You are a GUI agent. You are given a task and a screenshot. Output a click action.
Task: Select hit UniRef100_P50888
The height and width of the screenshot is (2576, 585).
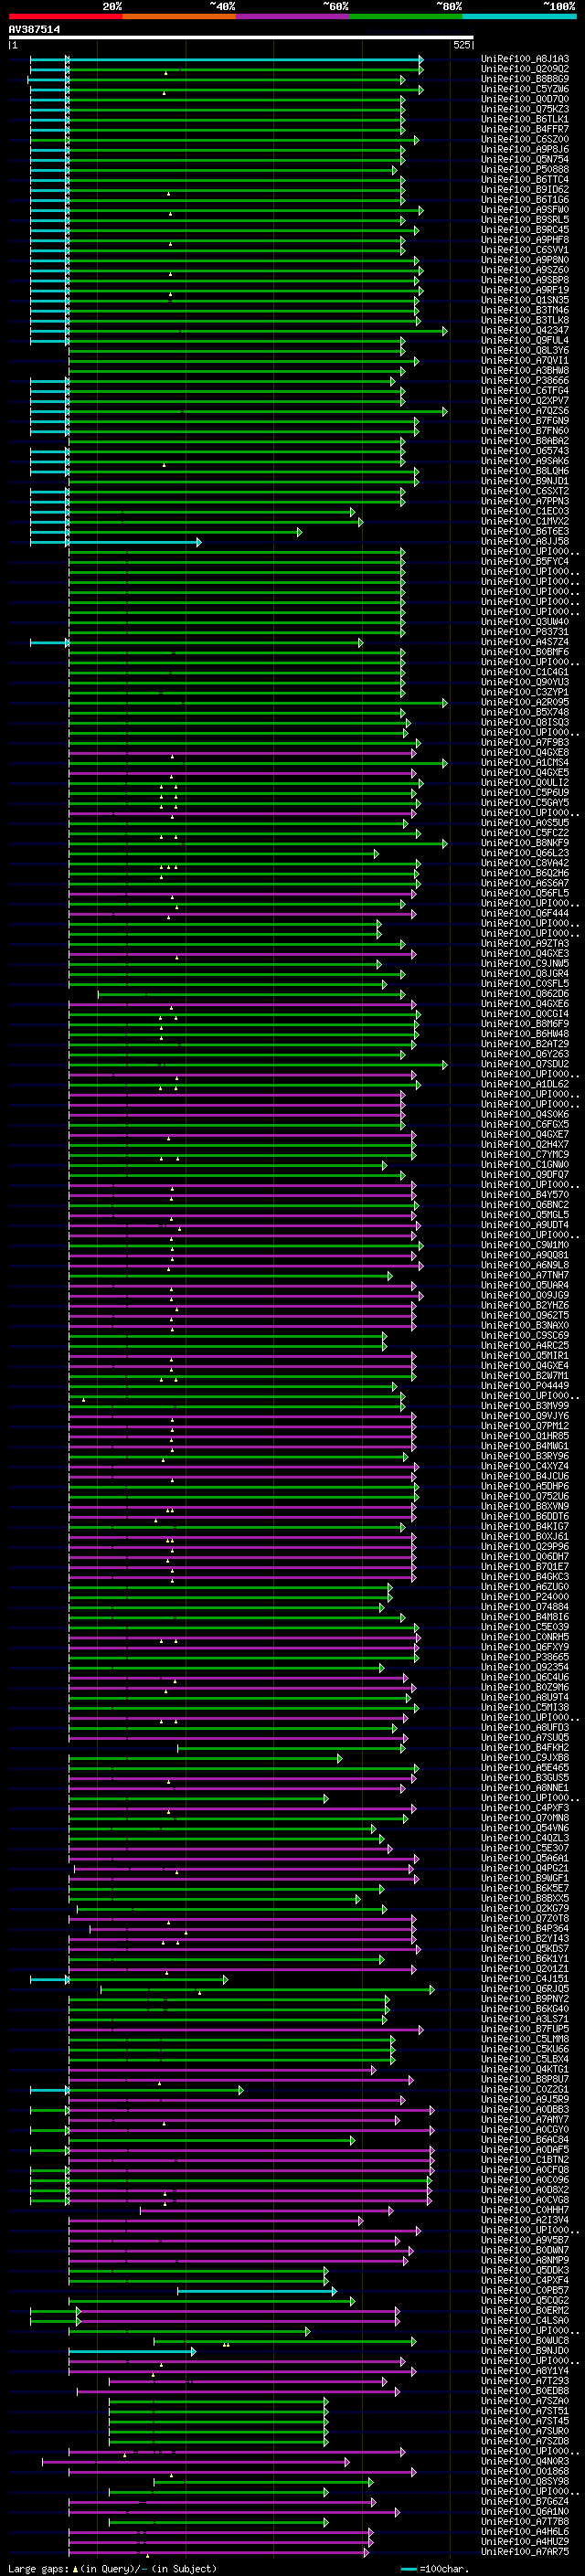point(525,169)
